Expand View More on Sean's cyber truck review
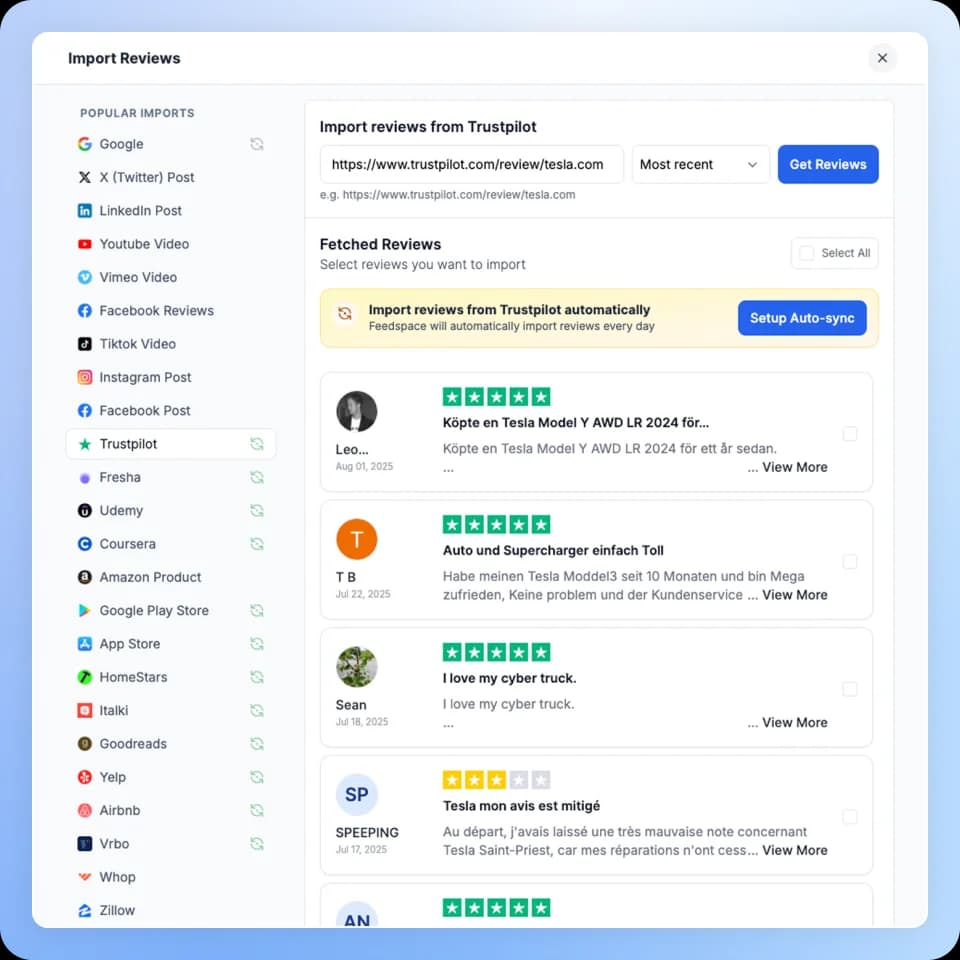 (x=794, y=723)
